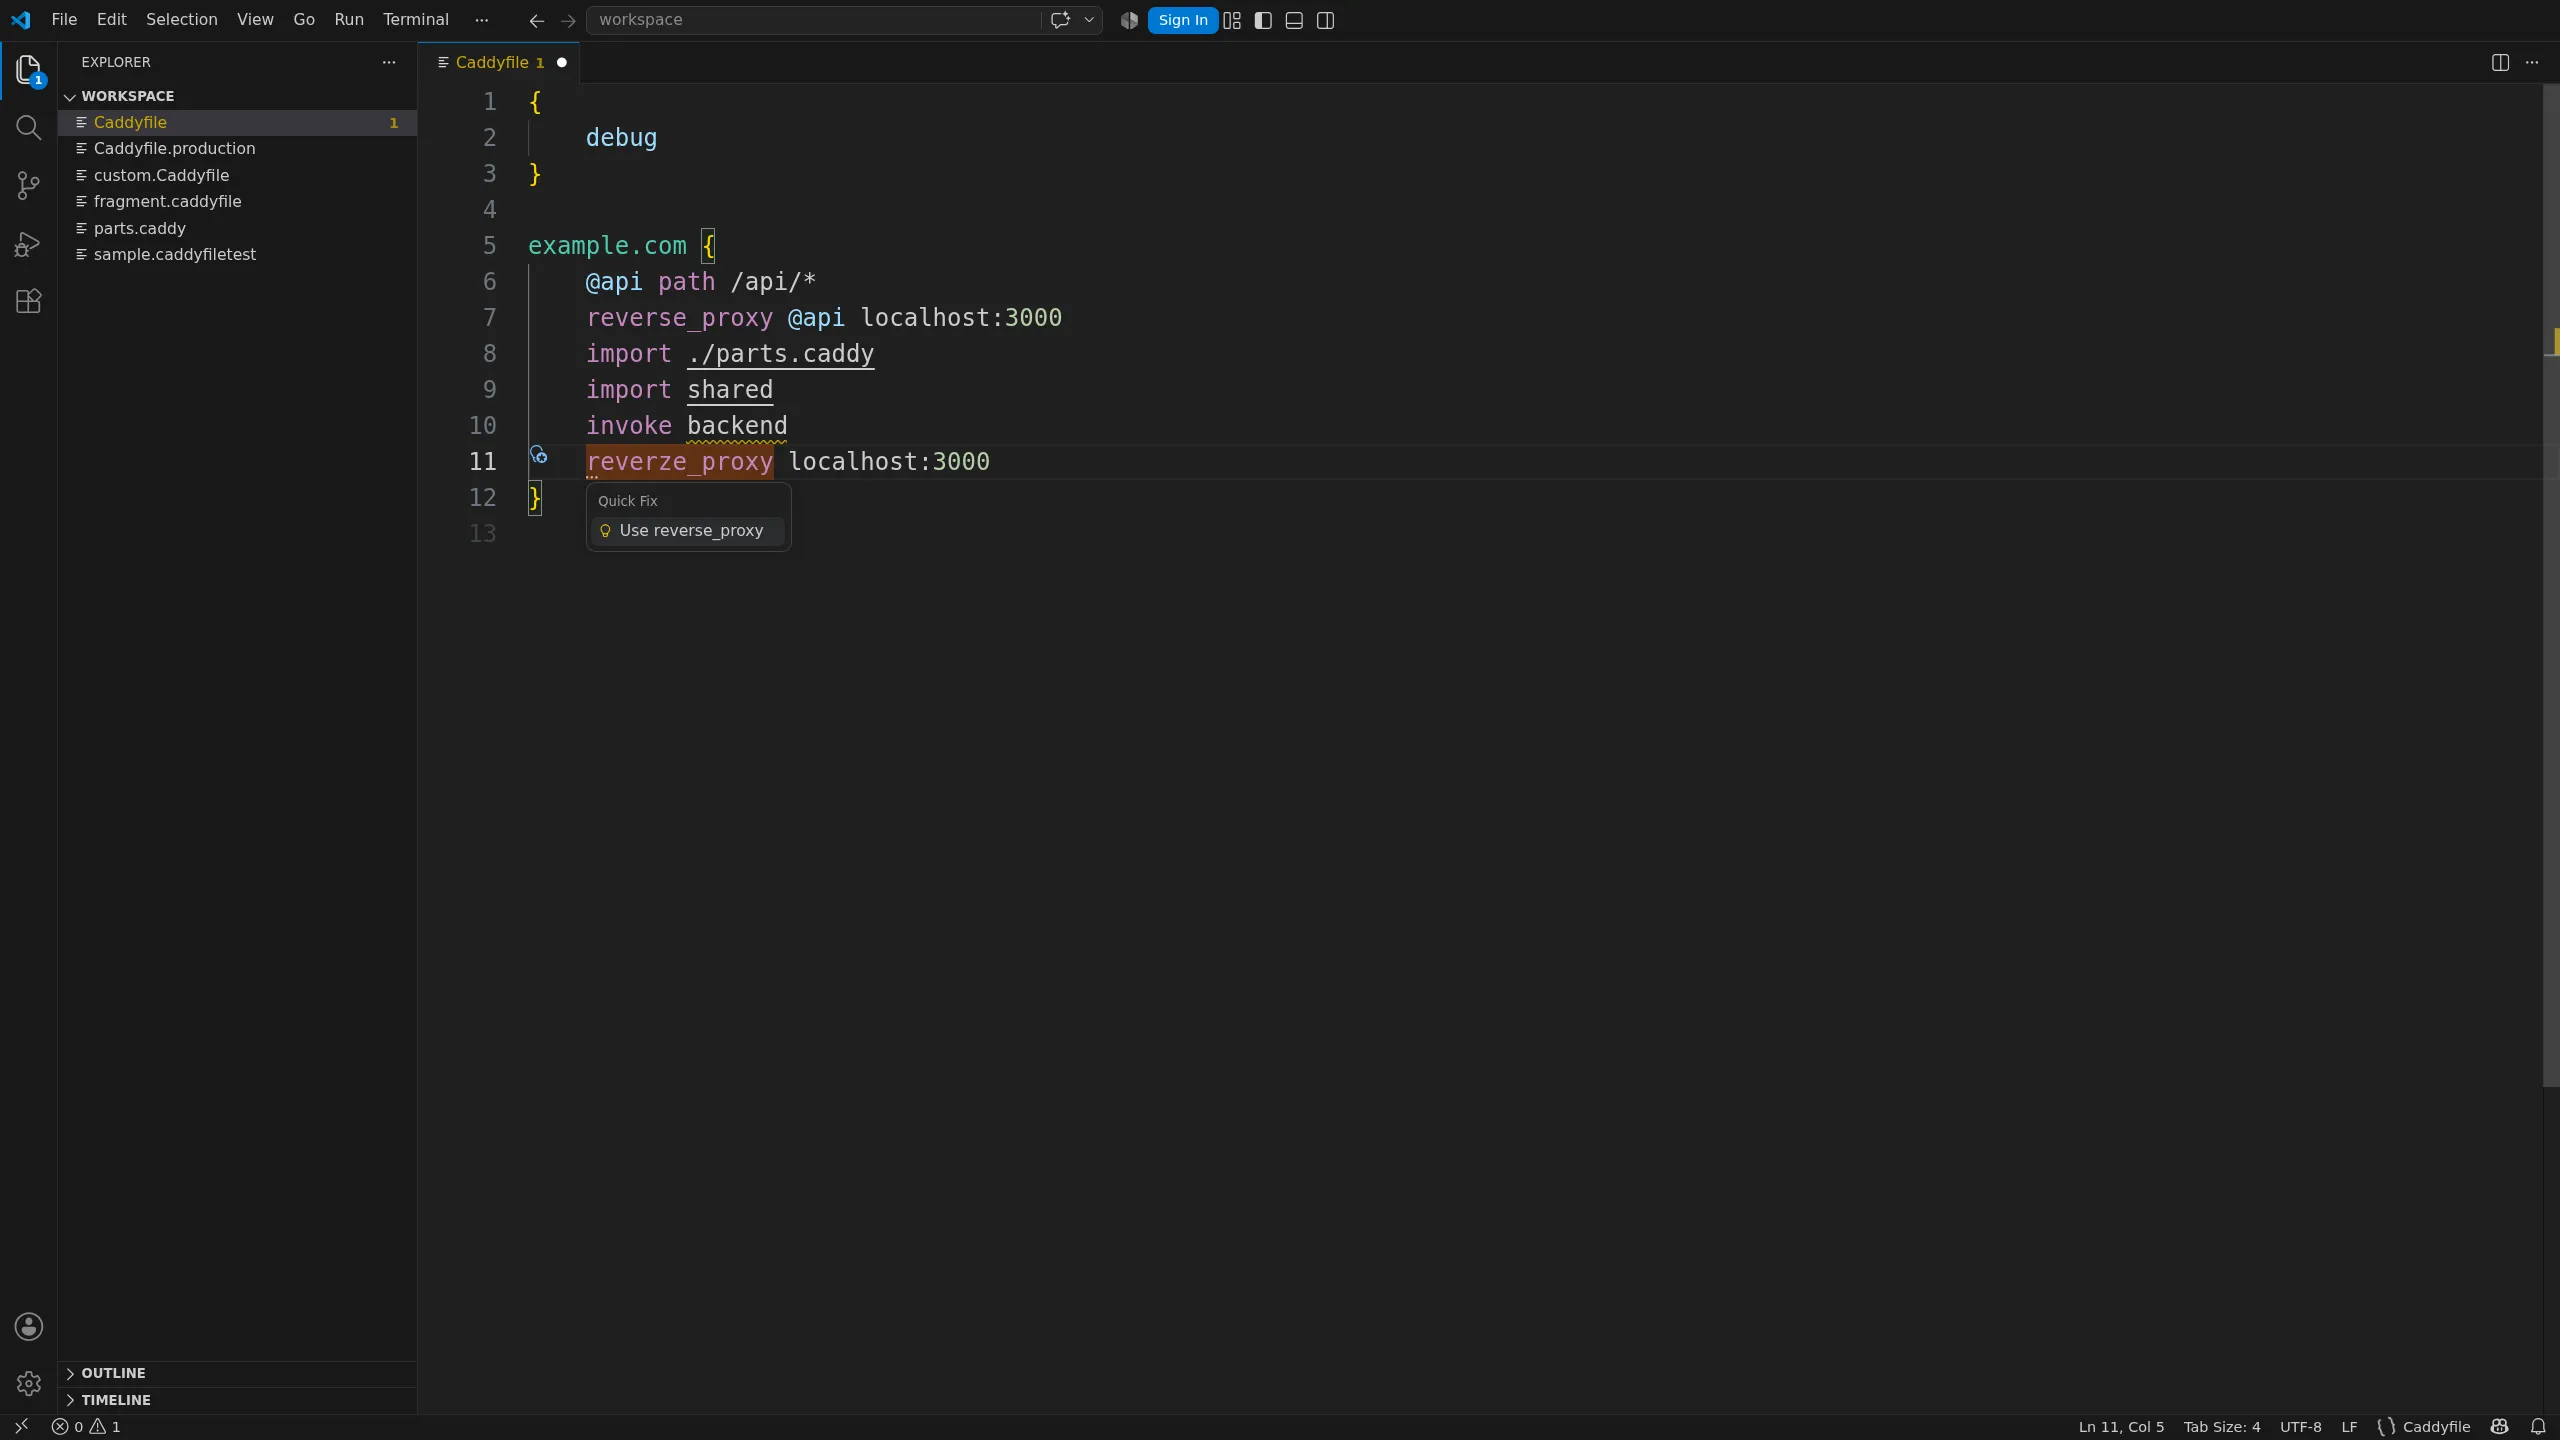Close the unsaved Caddyfile tab dot
The width and height of the screenshot is (2560, 1440).
click(x=562, y=62)
